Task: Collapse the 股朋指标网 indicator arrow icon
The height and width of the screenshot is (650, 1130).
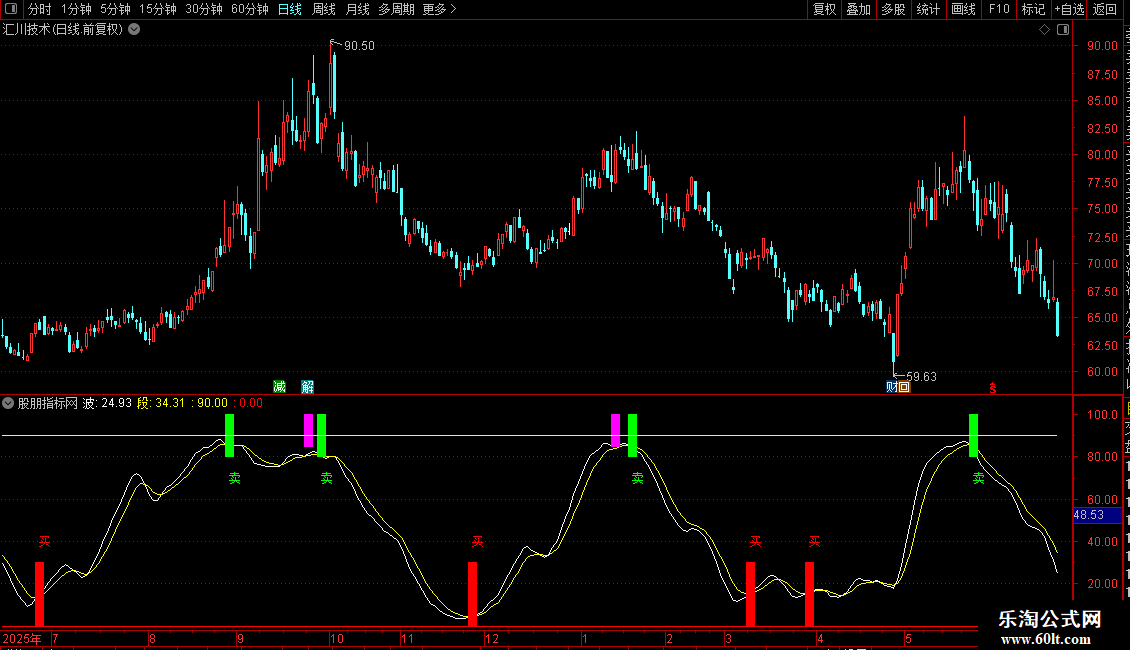Action: 8,403
